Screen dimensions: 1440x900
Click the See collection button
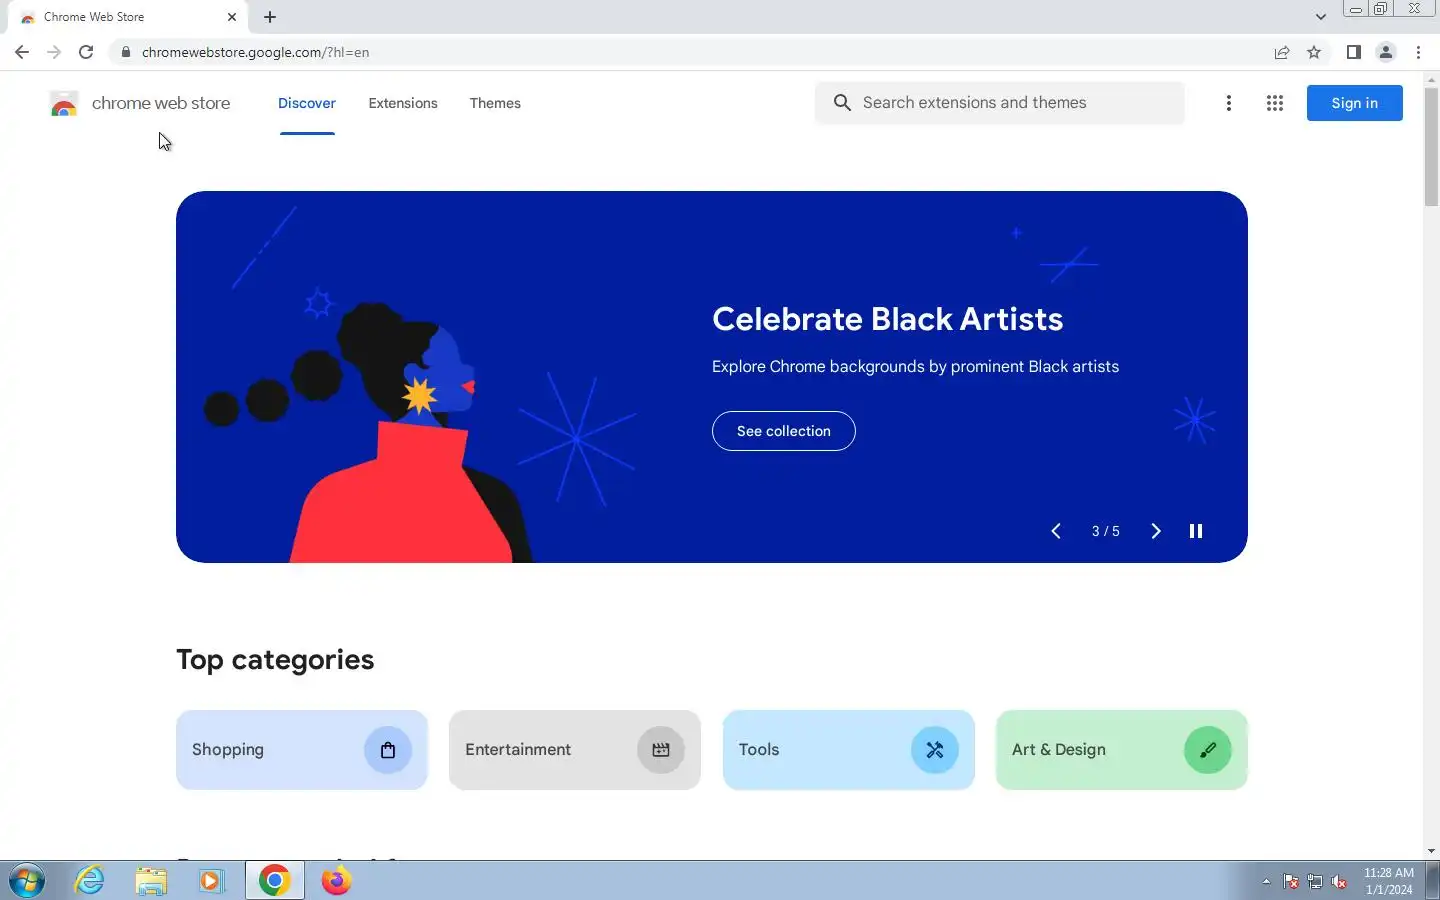tap(784, 431)
